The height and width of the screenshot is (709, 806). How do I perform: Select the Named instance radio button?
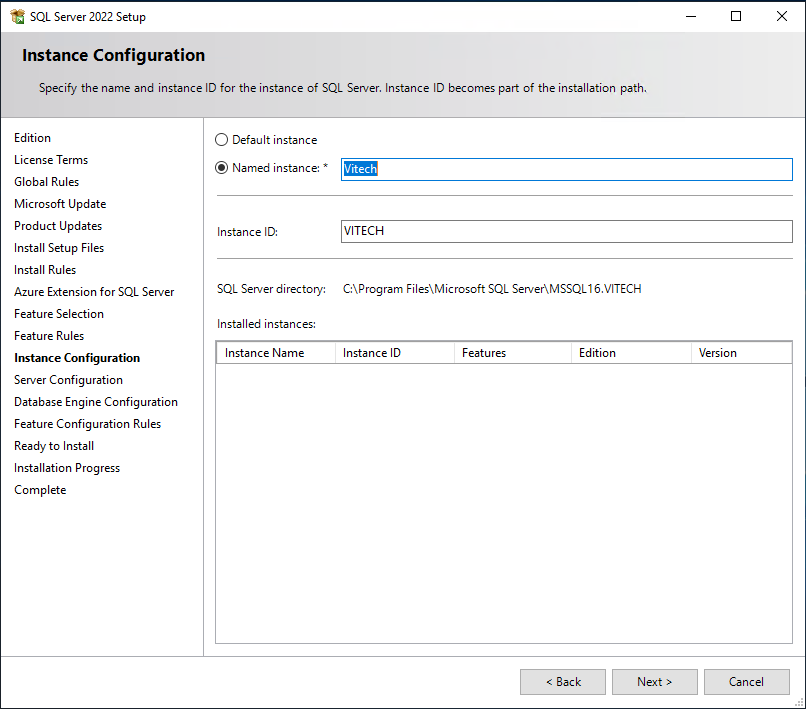(222, 168)
